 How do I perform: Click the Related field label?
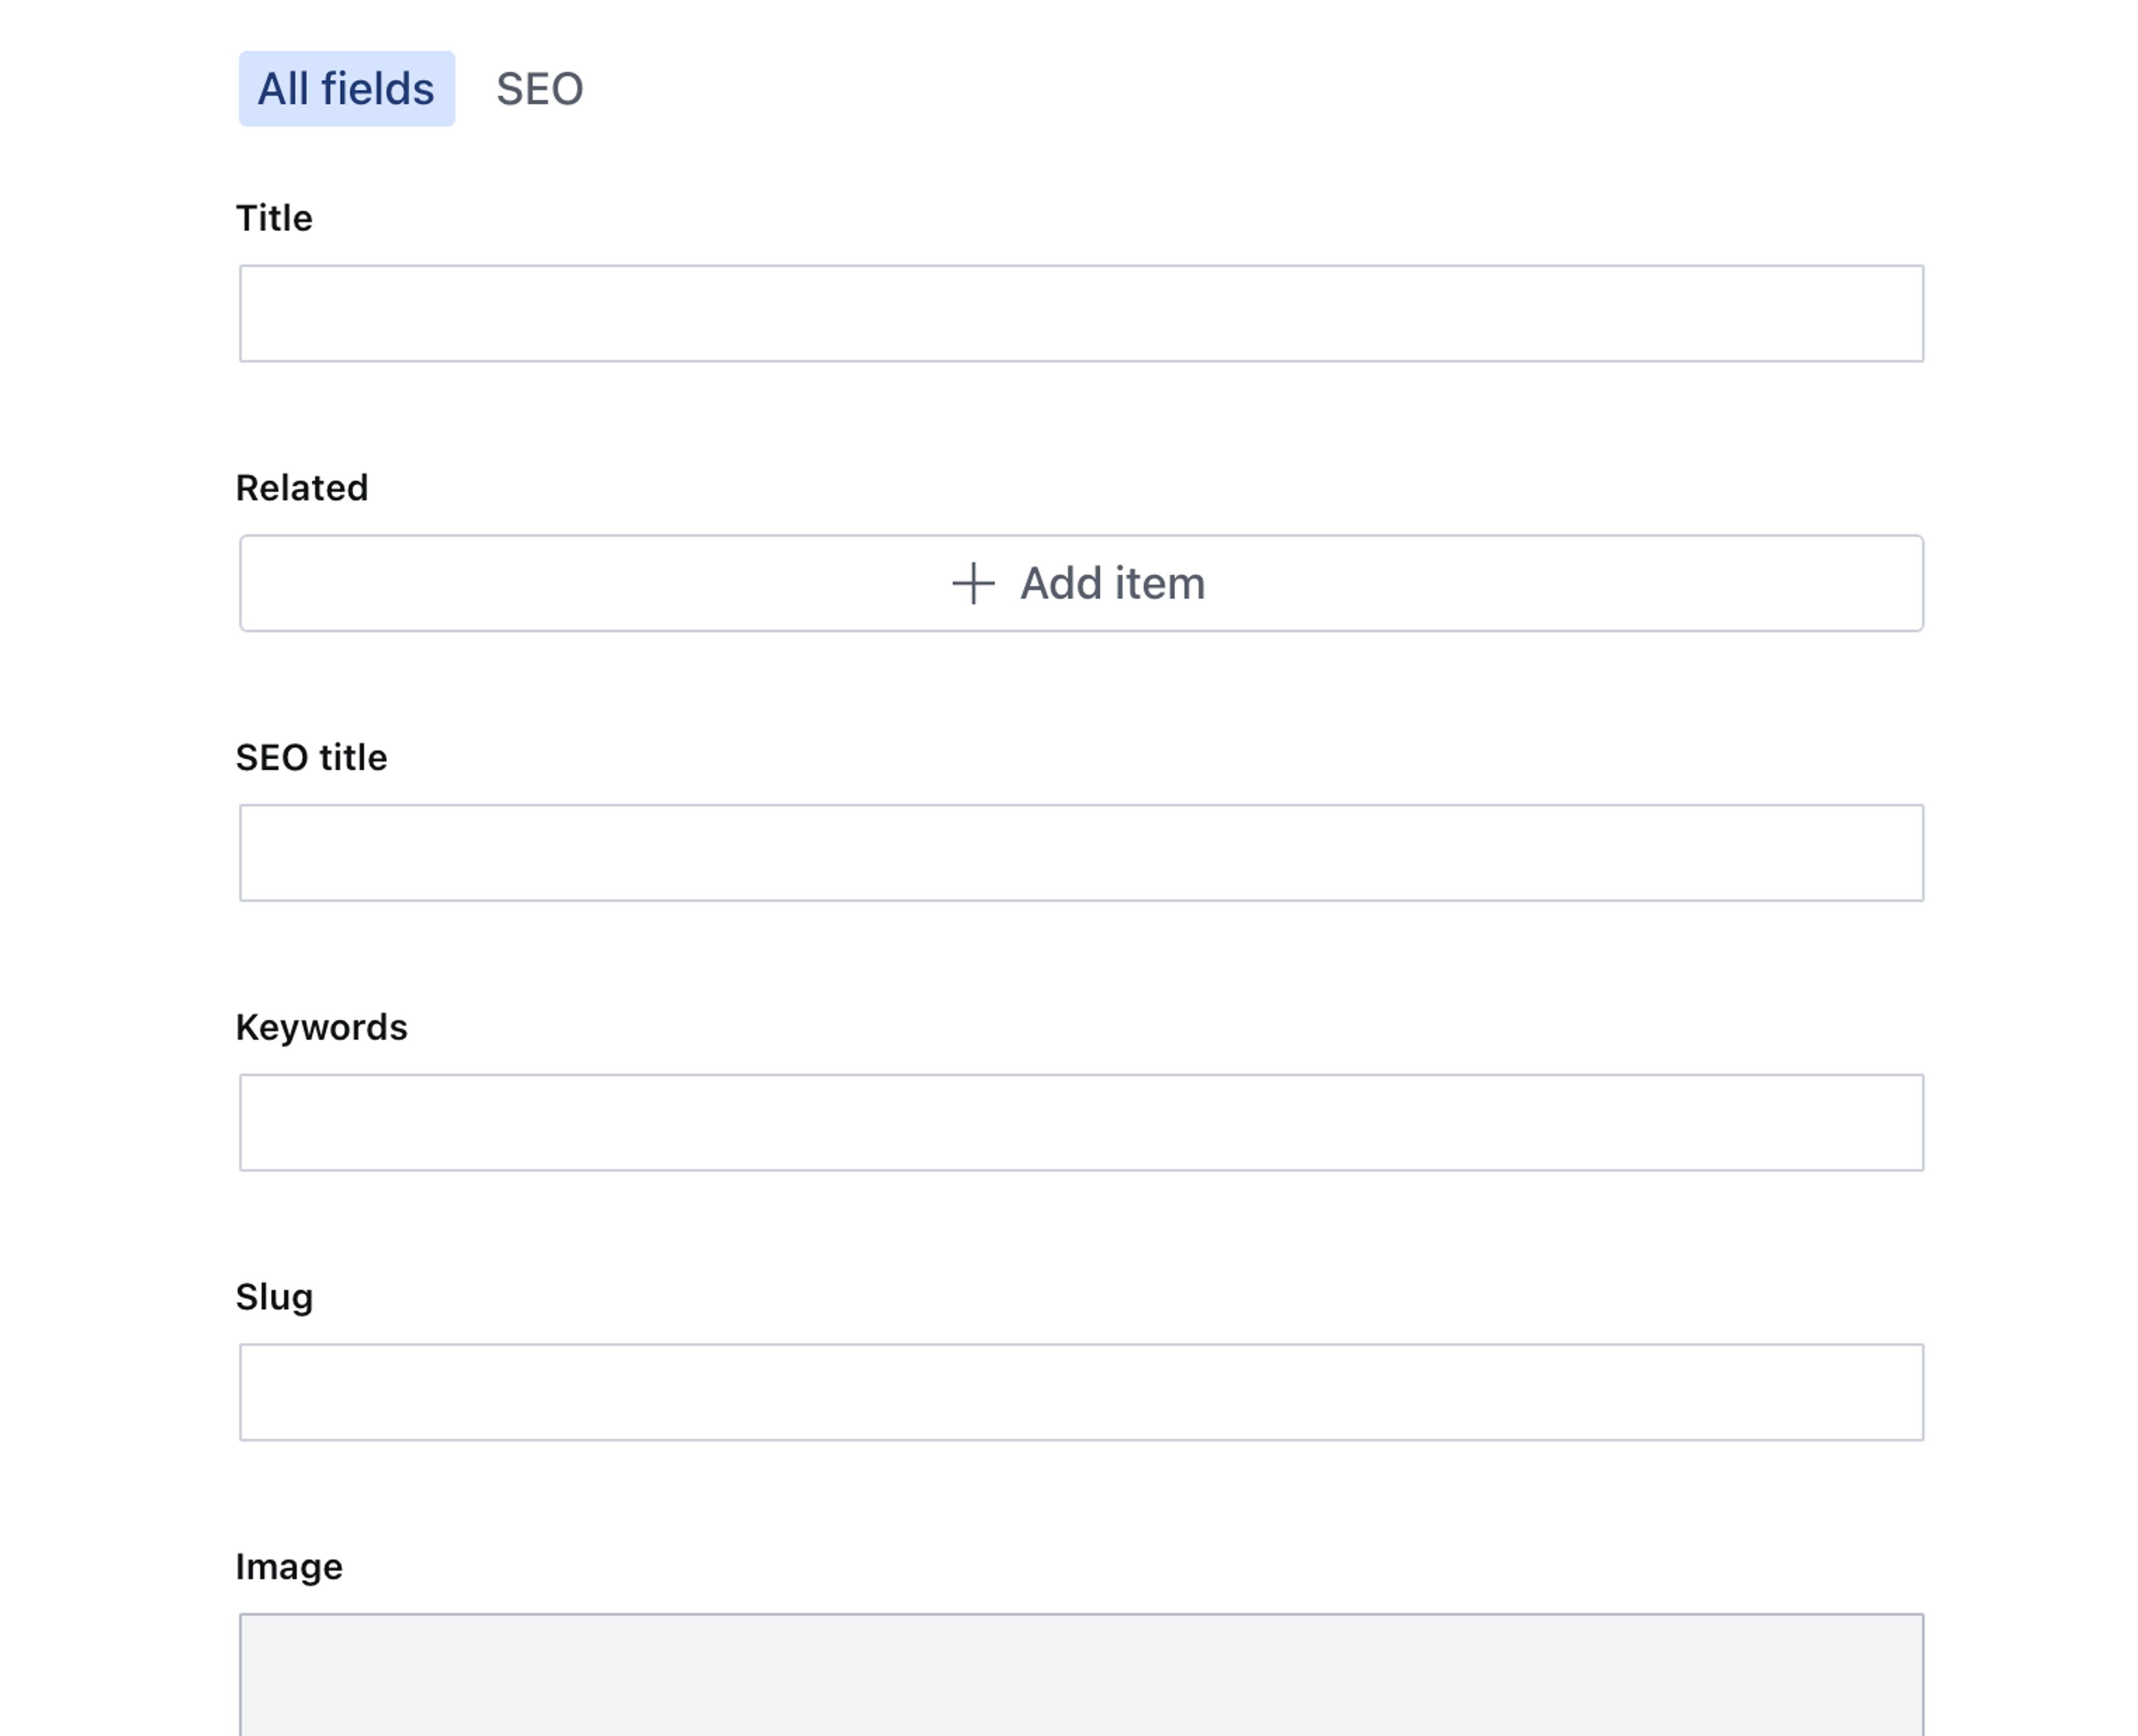302,488
